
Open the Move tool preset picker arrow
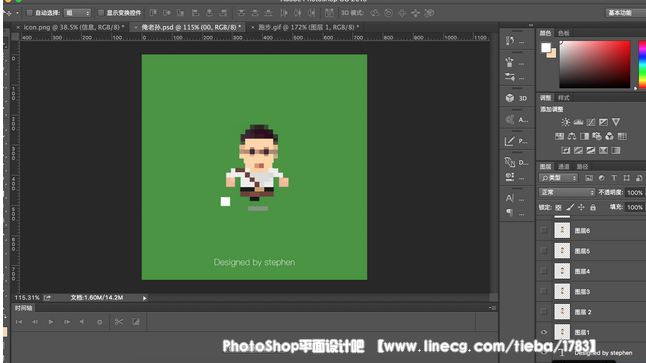click(17, 13)
